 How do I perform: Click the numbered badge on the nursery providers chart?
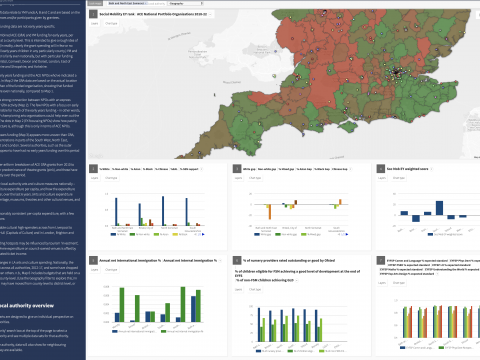(237, 260)
